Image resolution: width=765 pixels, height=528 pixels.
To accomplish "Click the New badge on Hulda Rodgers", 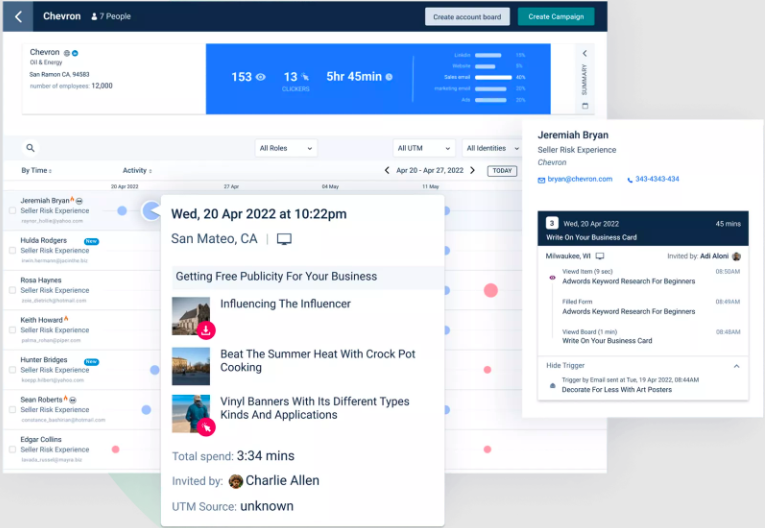I will coord(91,241).
